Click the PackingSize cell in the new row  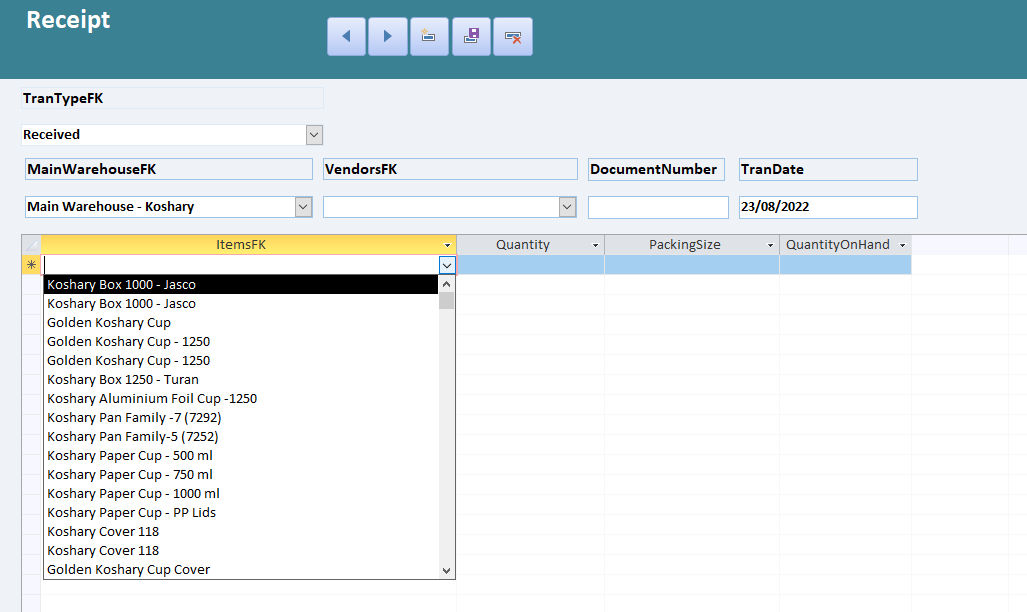tap(692, 265)
